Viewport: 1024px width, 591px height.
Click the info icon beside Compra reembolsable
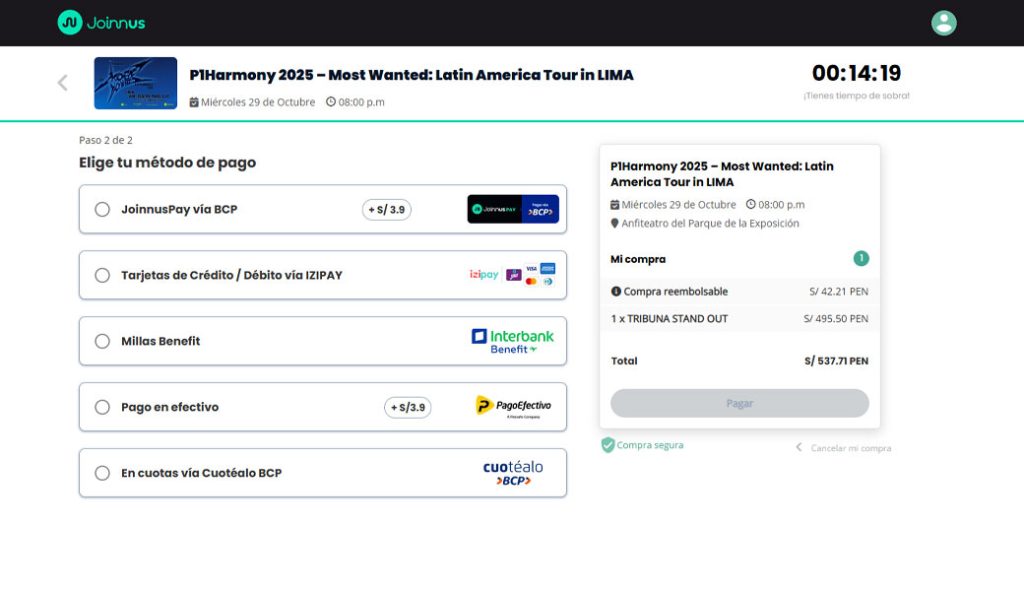click(x=616, y=291)
